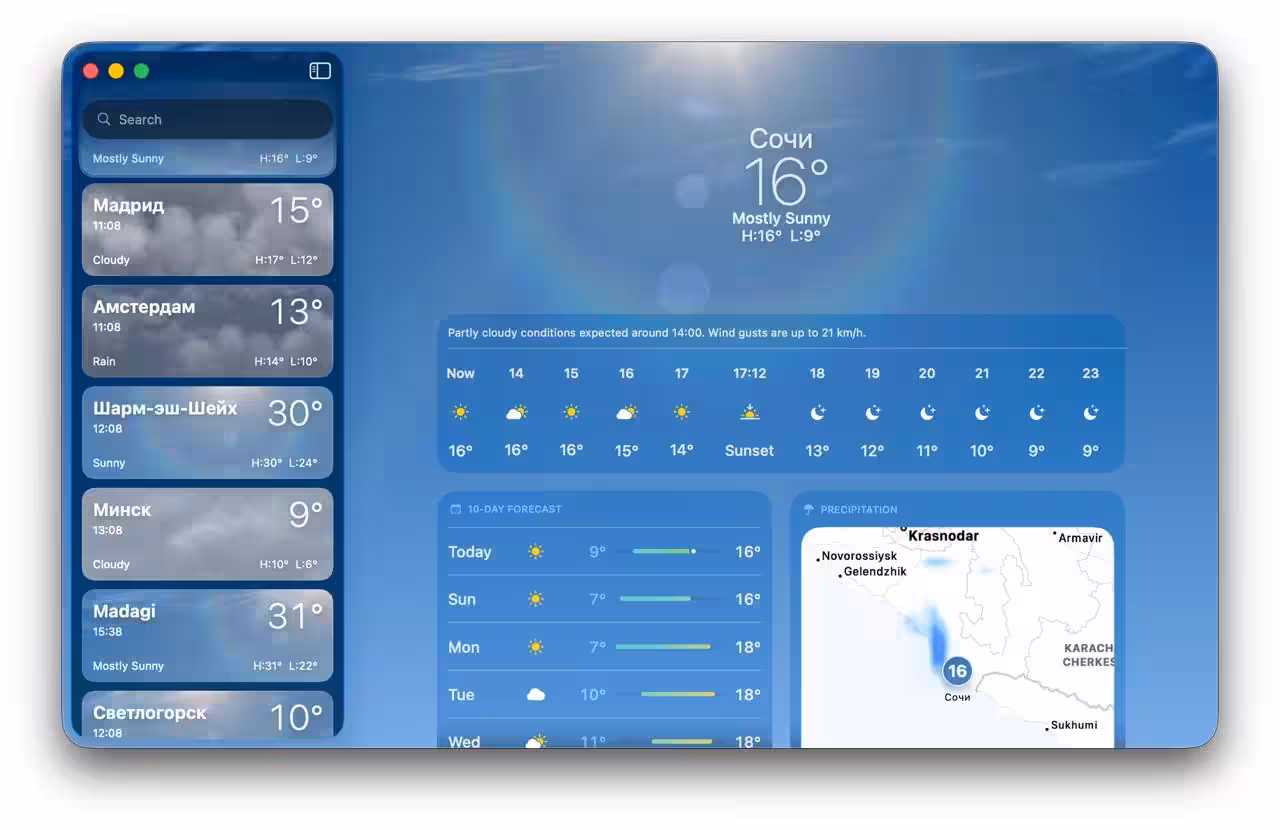Click the partly sunny icon on Wed row
Image resolution: width=1280 pixels, height=830 pixels.
(536, 741)
